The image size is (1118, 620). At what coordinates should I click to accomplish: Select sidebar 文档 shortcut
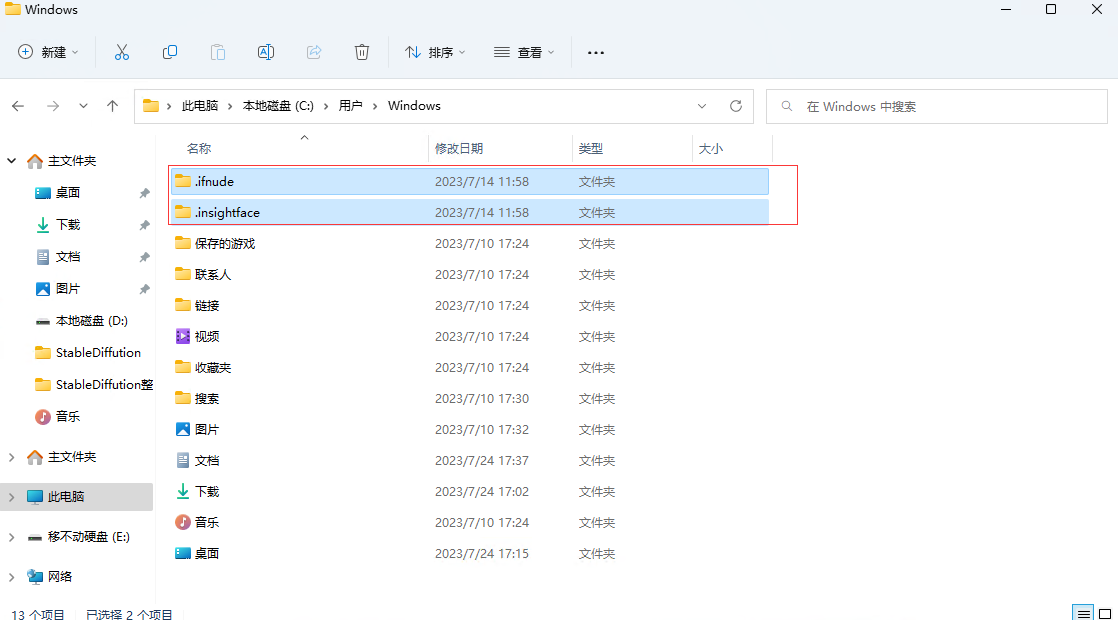(x=68, y=257)
